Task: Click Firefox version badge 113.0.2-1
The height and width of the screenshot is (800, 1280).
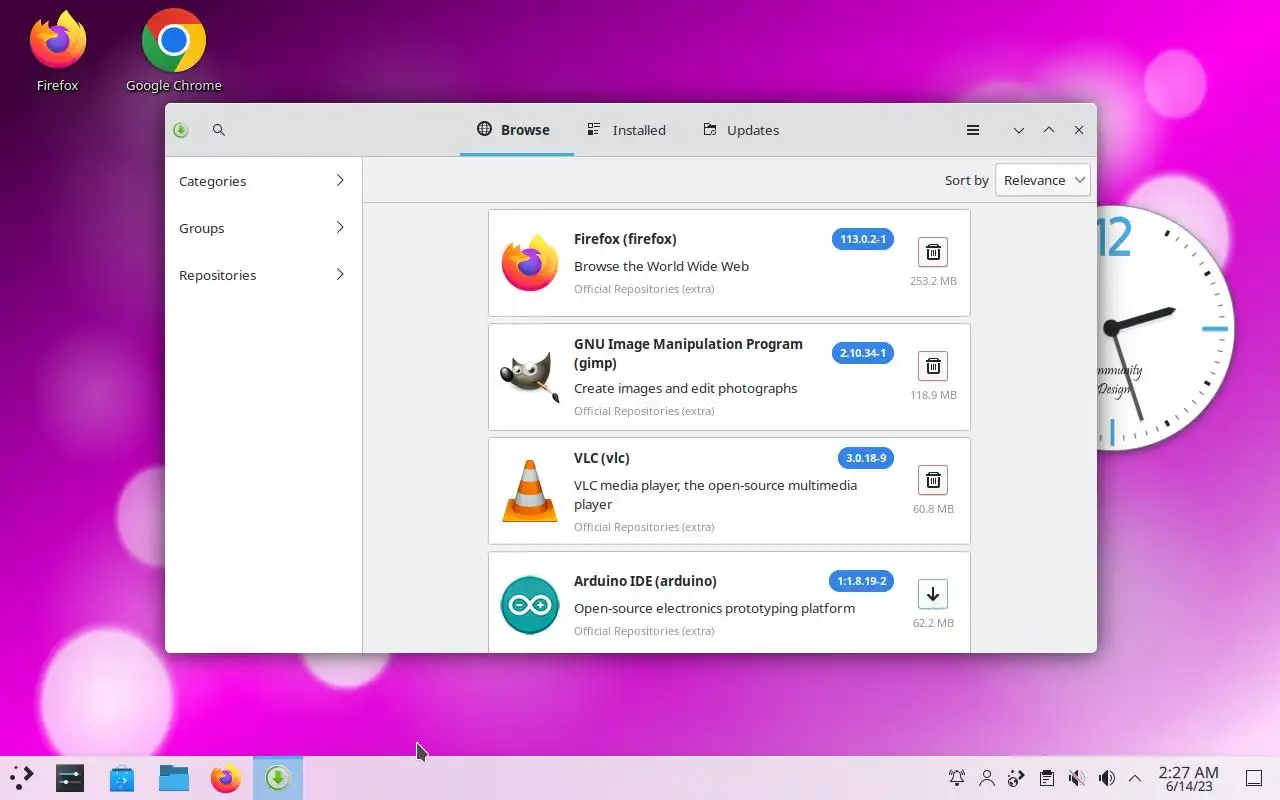Action: [863, 239]
